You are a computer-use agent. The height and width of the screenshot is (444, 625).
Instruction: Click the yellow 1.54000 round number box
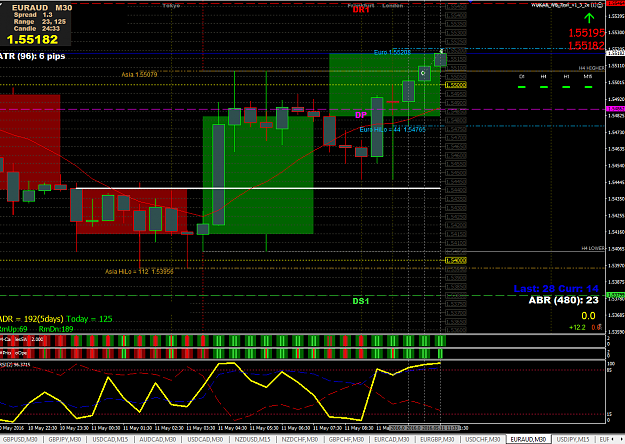point(456,260)
